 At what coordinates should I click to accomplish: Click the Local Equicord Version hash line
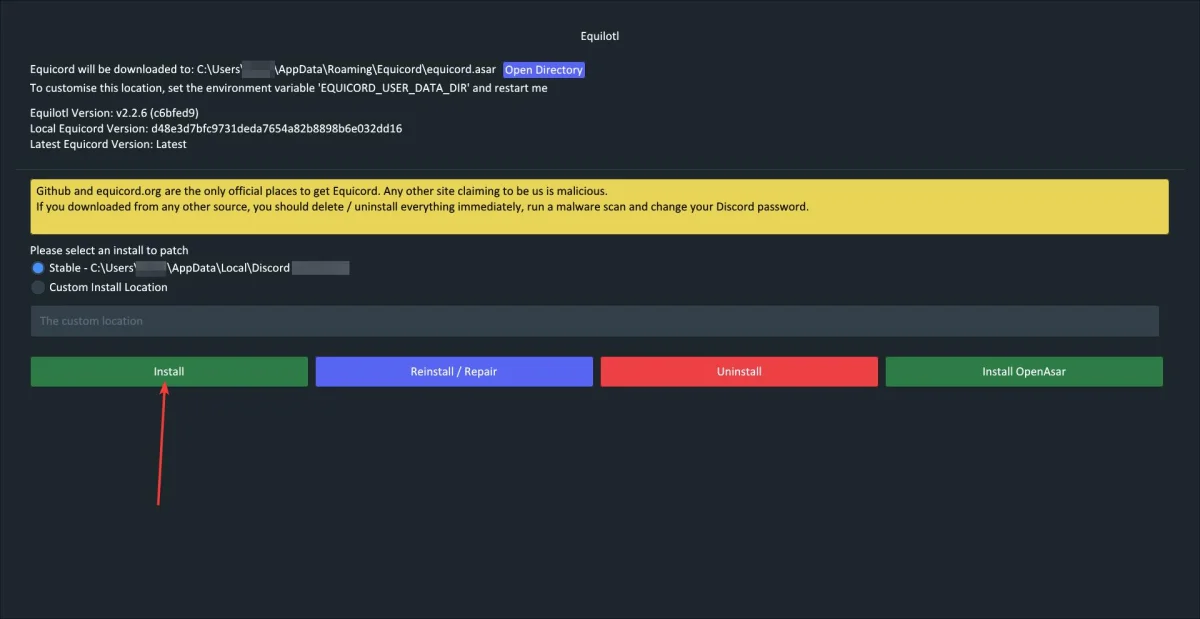216,129
